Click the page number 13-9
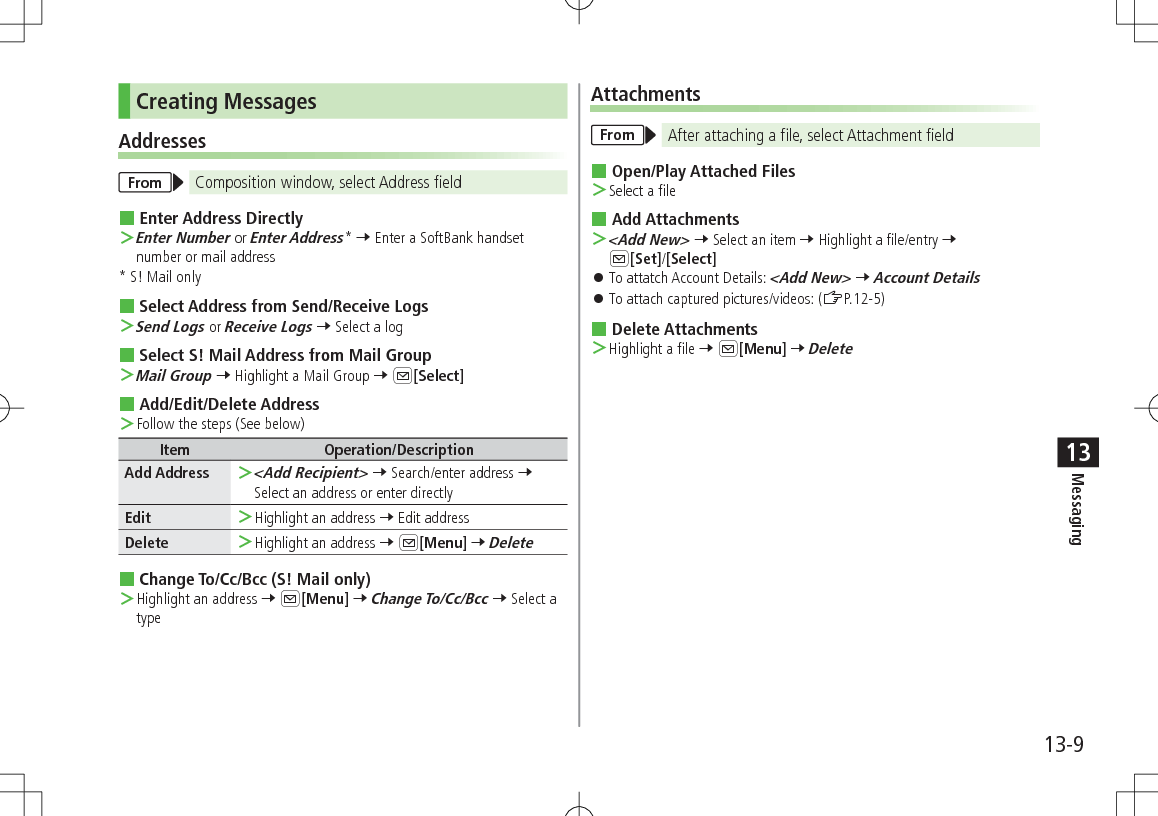 click(1065, 744)
